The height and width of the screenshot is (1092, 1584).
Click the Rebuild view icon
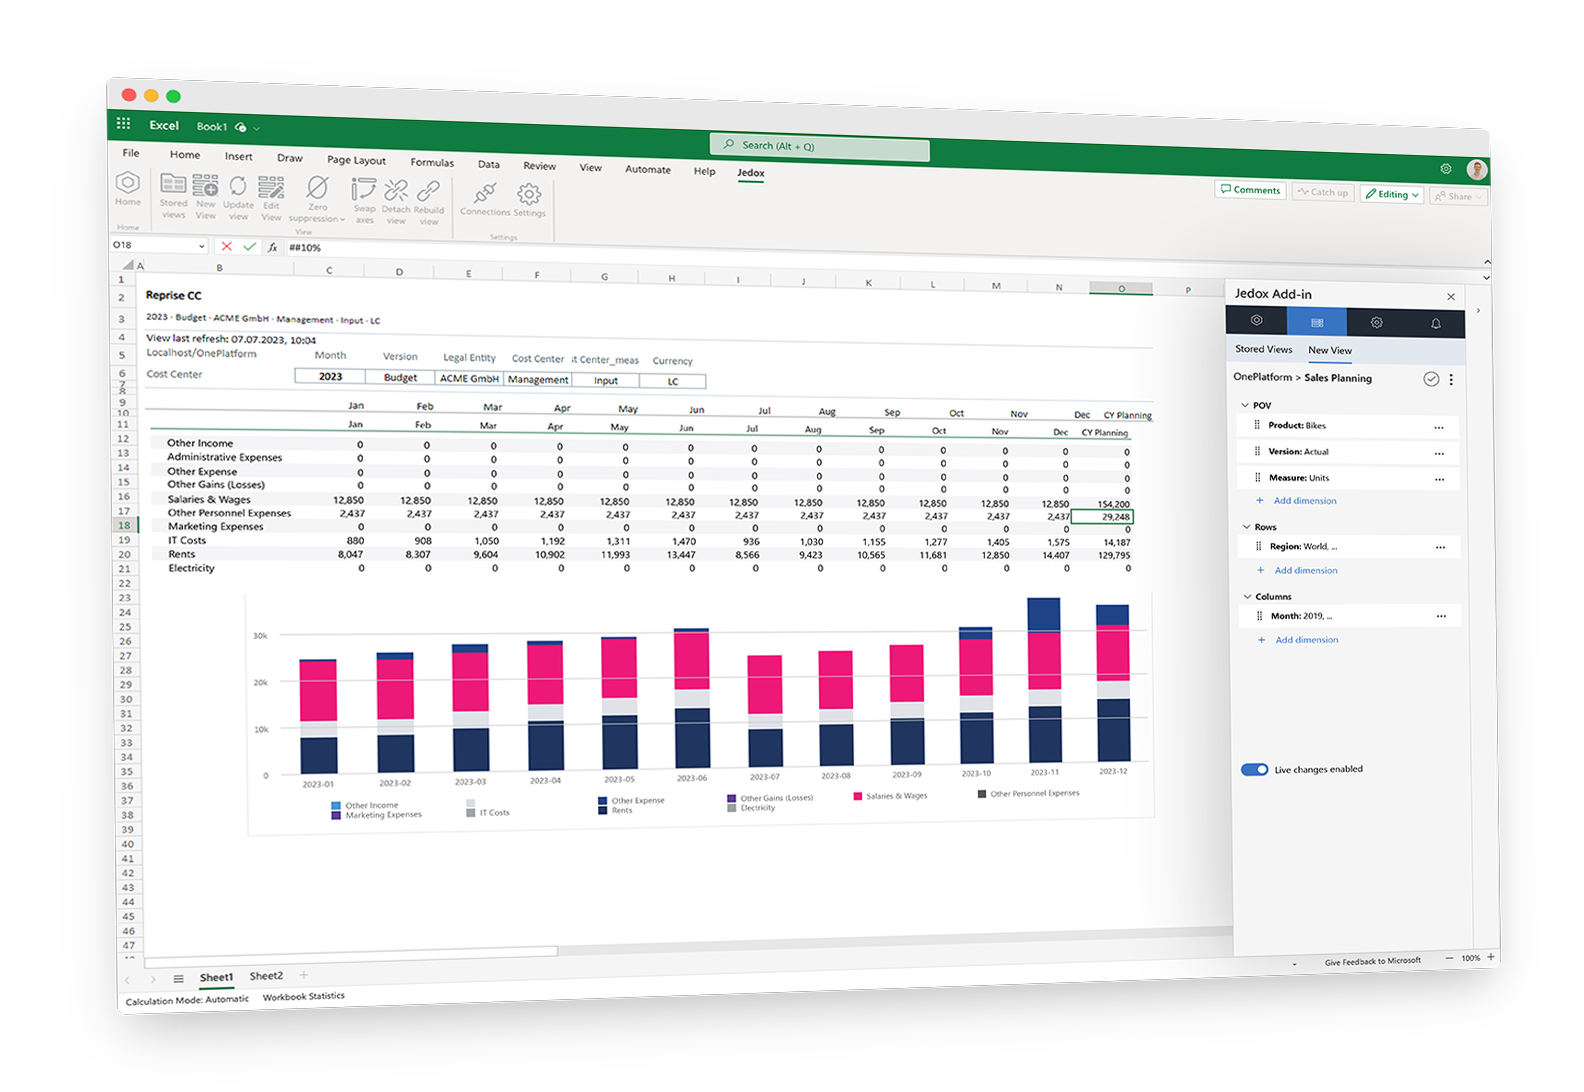click(429, 201)
